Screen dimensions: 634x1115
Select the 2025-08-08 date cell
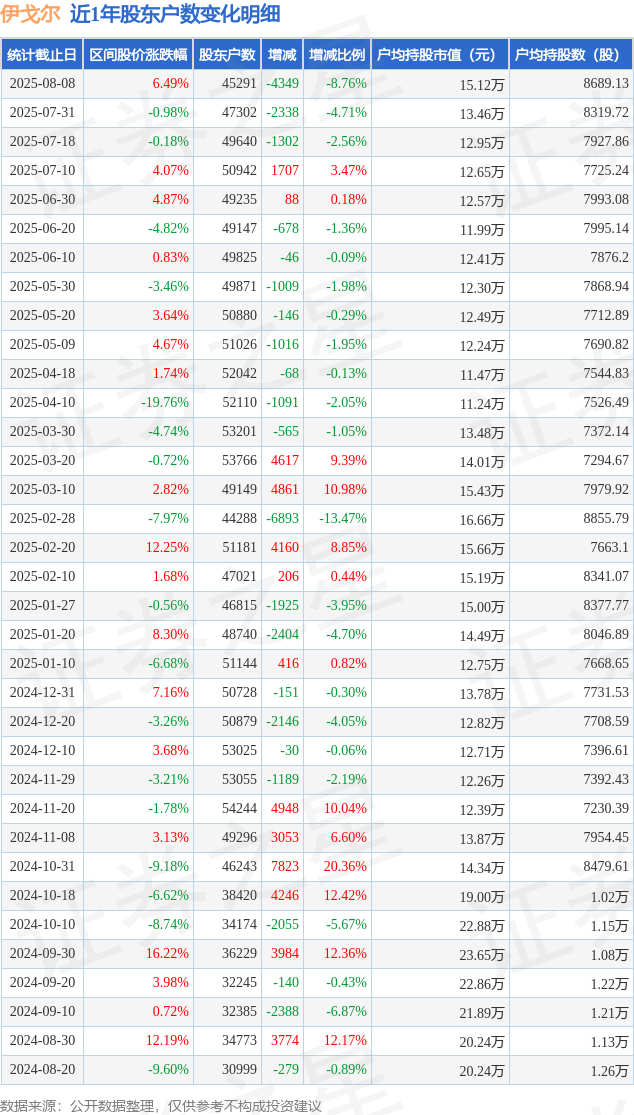tap(42, 83)
